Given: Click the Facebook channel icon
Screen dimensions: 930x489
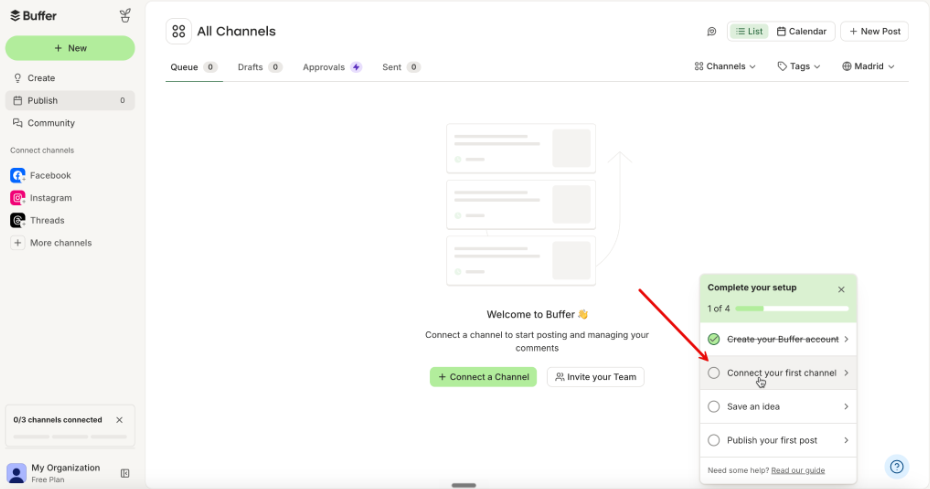Looking at the screenshot, I should click(18, 175).
